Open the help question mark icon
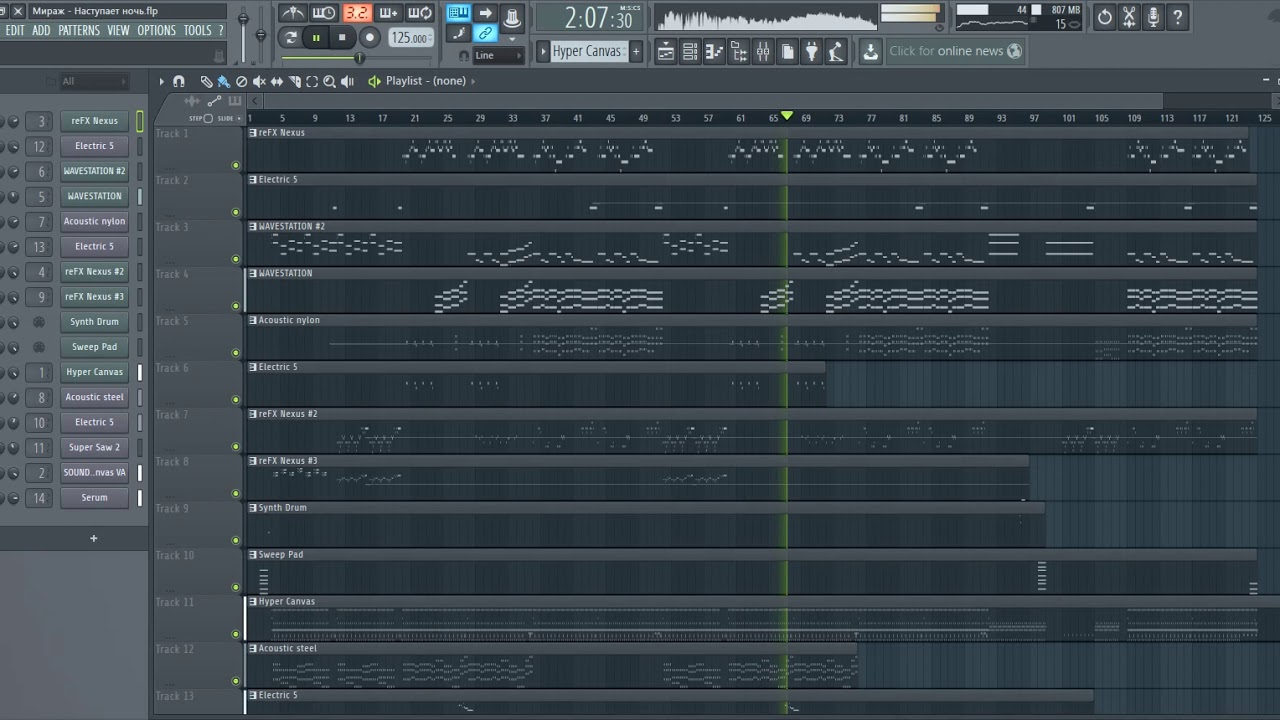 [1177, 16]
